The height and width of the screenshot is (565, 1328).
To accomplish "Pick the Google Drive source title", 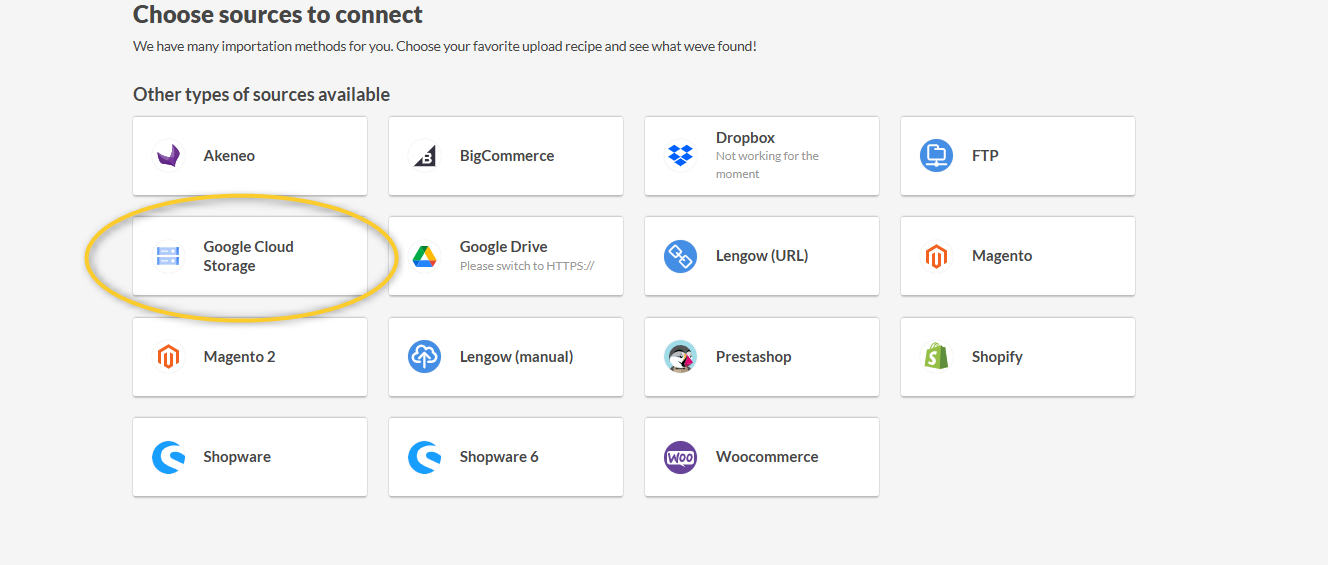I will coord(503,247).
